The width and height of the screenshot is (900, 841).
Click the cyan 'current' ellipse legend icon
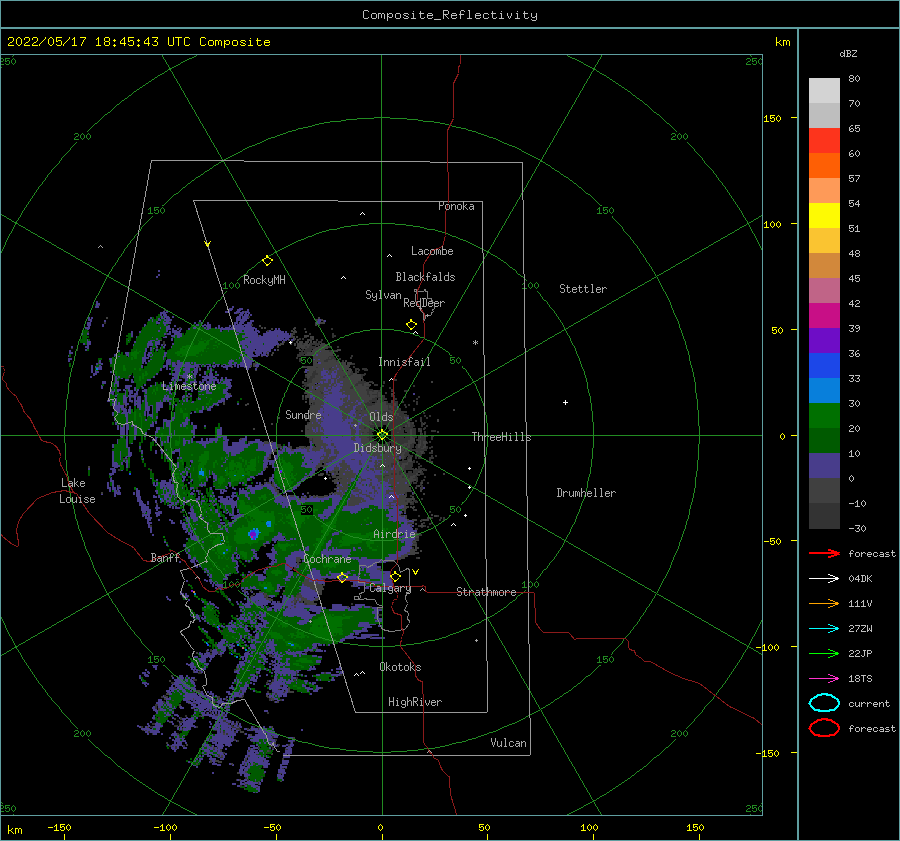coord(824,703)
